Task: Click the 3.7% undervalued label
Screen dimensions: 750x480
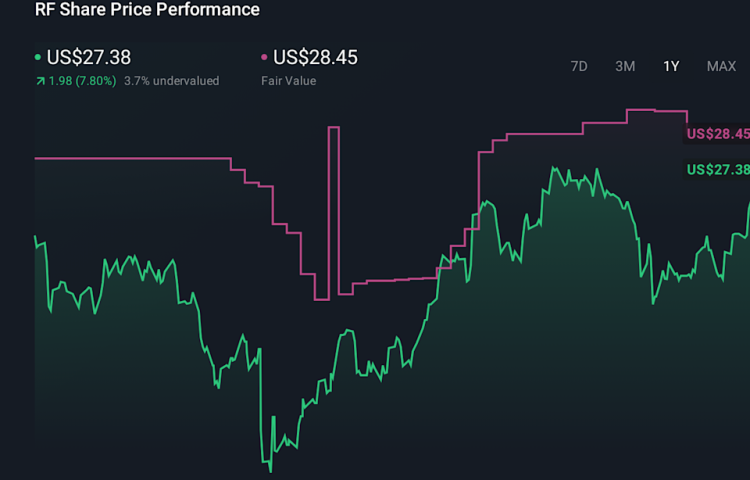Action: click(171, 81)
